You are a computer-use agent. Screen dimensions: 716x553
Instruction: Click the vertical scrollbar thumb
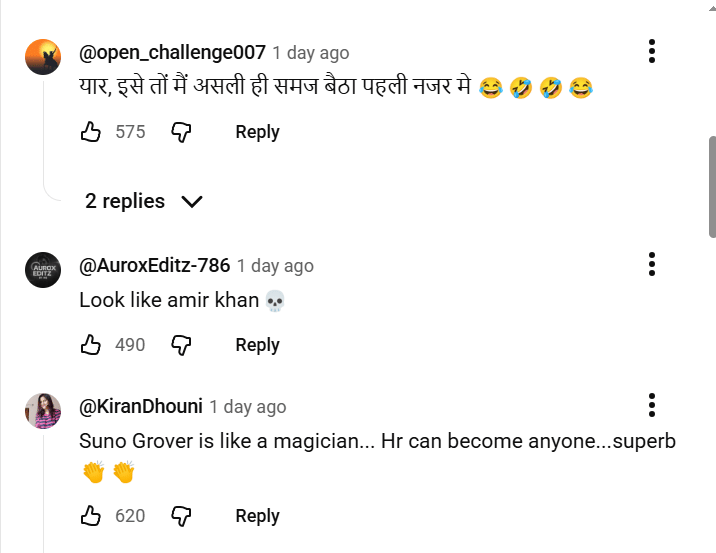click(x=711, y=186)
